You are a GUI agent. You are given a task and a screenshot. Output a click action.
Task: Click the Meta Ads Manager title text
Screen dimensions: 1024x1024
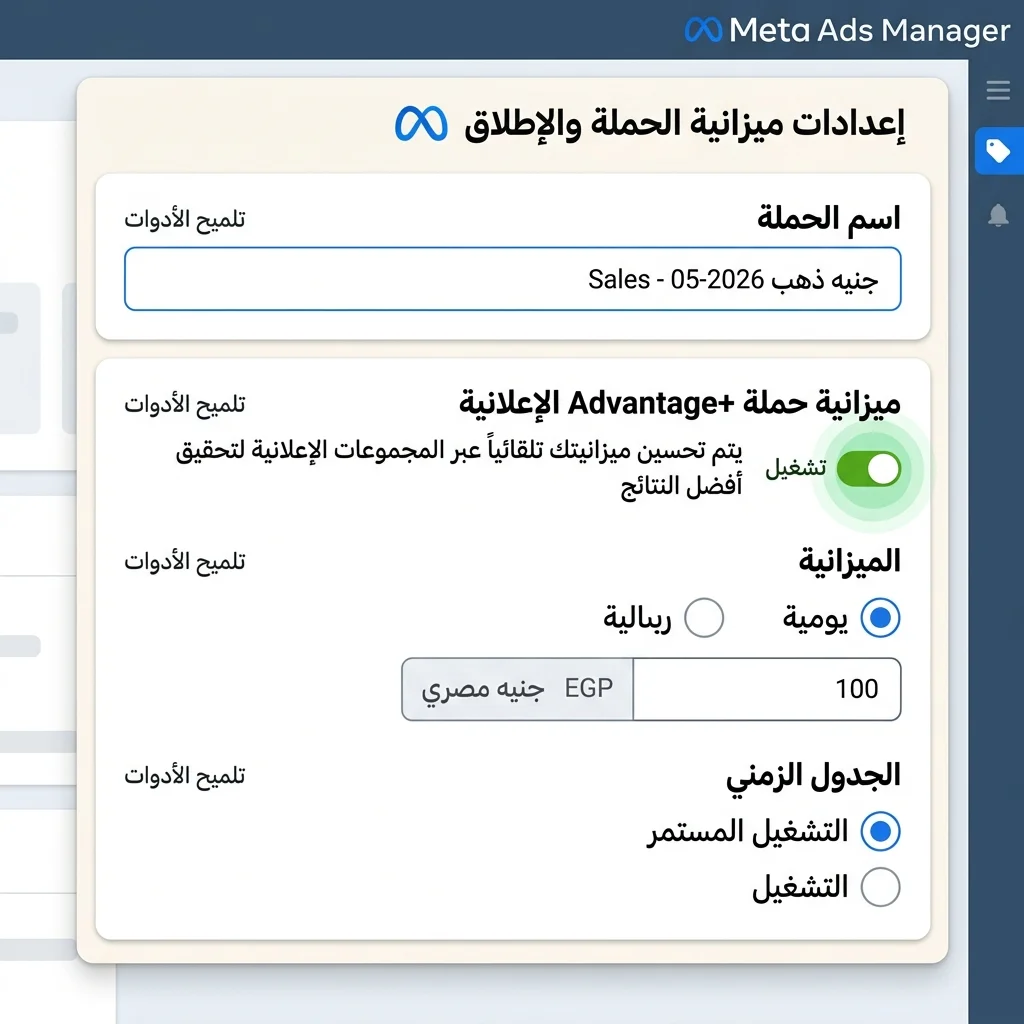pyautogui.click(x=869, y=30)
